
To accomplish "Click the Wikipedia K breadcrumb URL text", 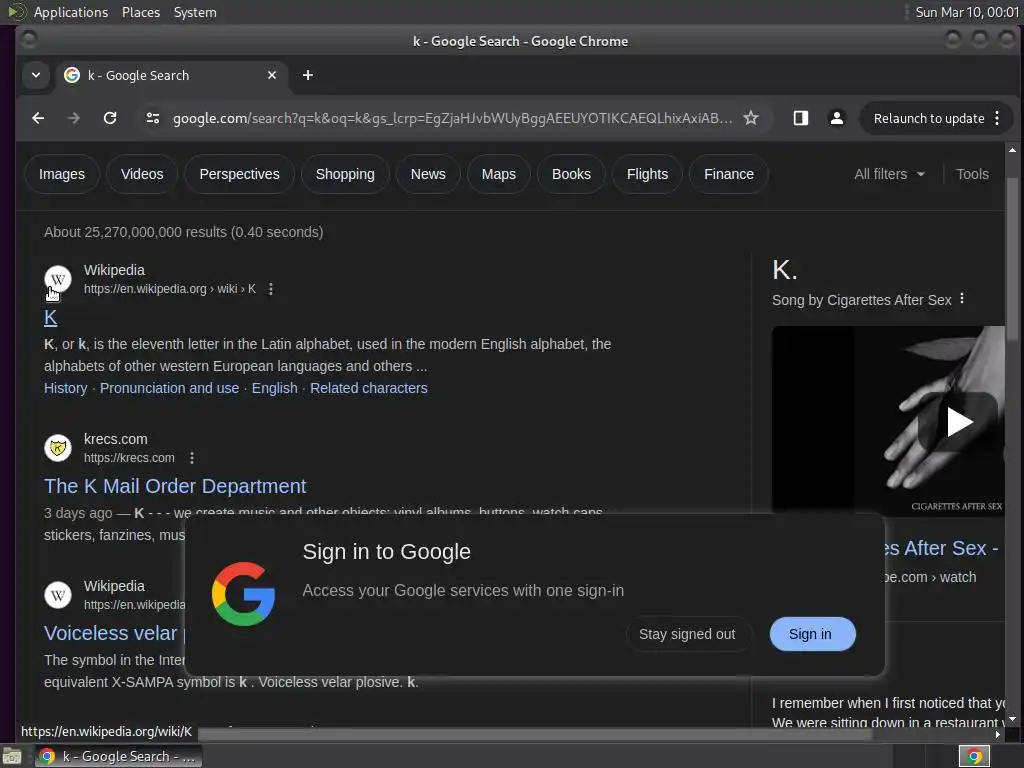I will click(x=170, y=289).
